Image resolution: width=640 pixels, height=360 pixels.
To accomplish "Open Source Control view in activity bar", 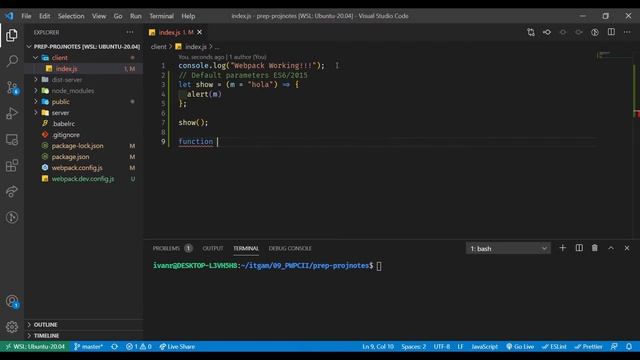I will (12, 87).
